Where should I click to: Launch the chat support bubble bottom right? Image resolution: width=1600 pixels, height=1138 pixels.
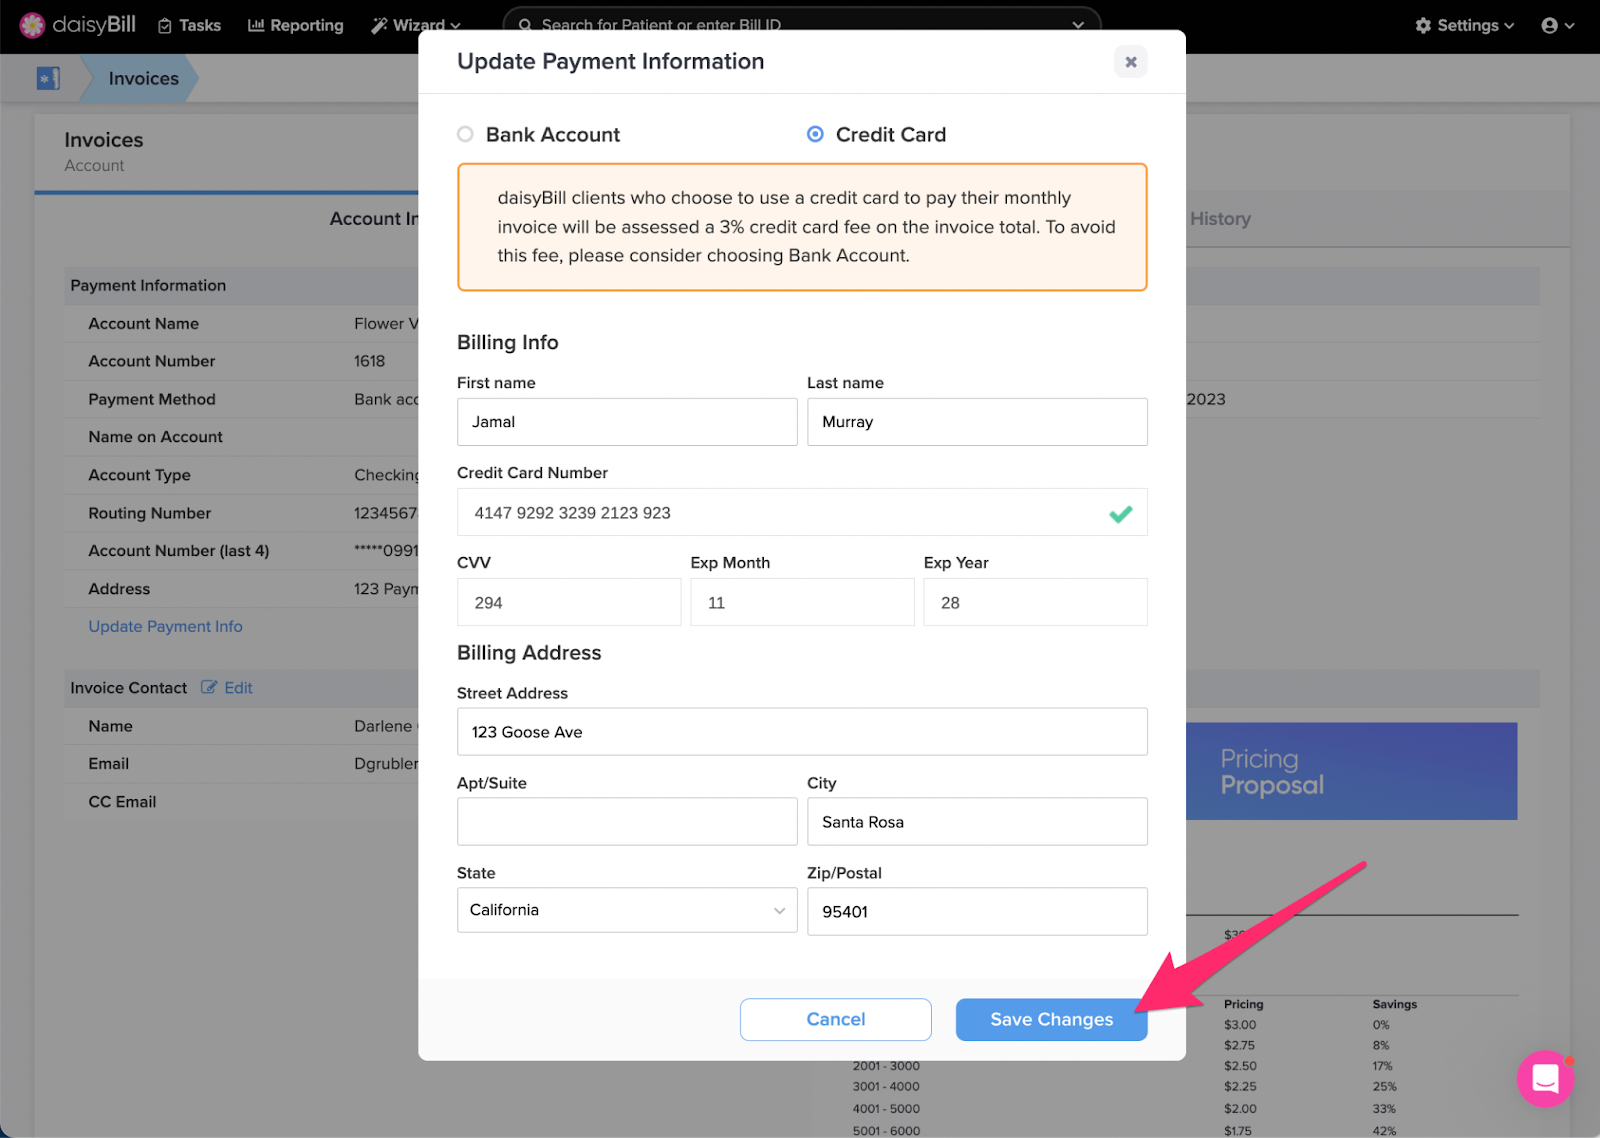point(1545,1079)
